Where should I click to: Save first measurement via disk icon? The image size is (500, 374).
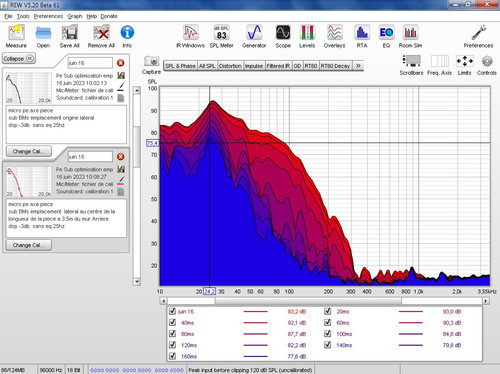click(121, 76)
